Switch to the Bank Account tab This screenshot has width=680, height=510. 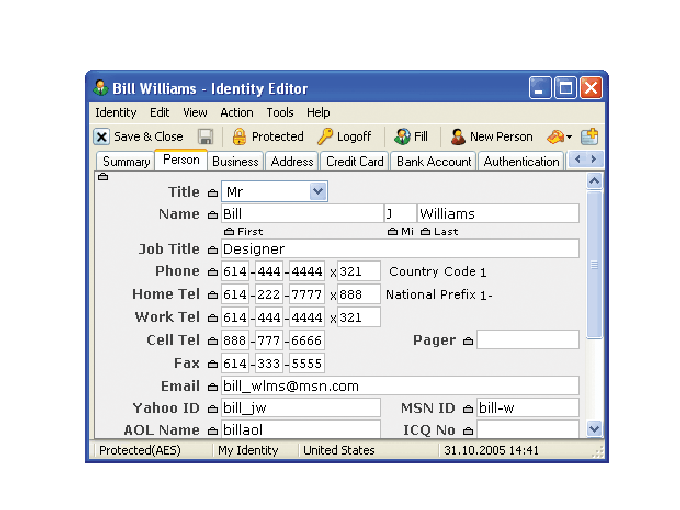click(x=434, y=162)
